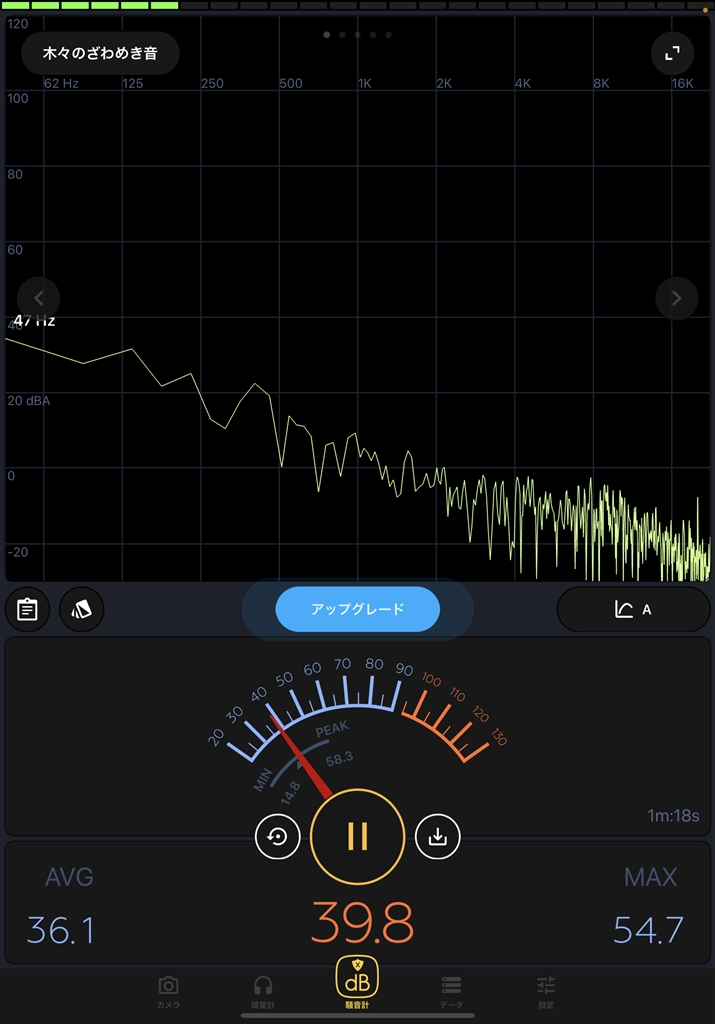Switch to the カメラ tab

pyautogui.click(x=168, y=992)
